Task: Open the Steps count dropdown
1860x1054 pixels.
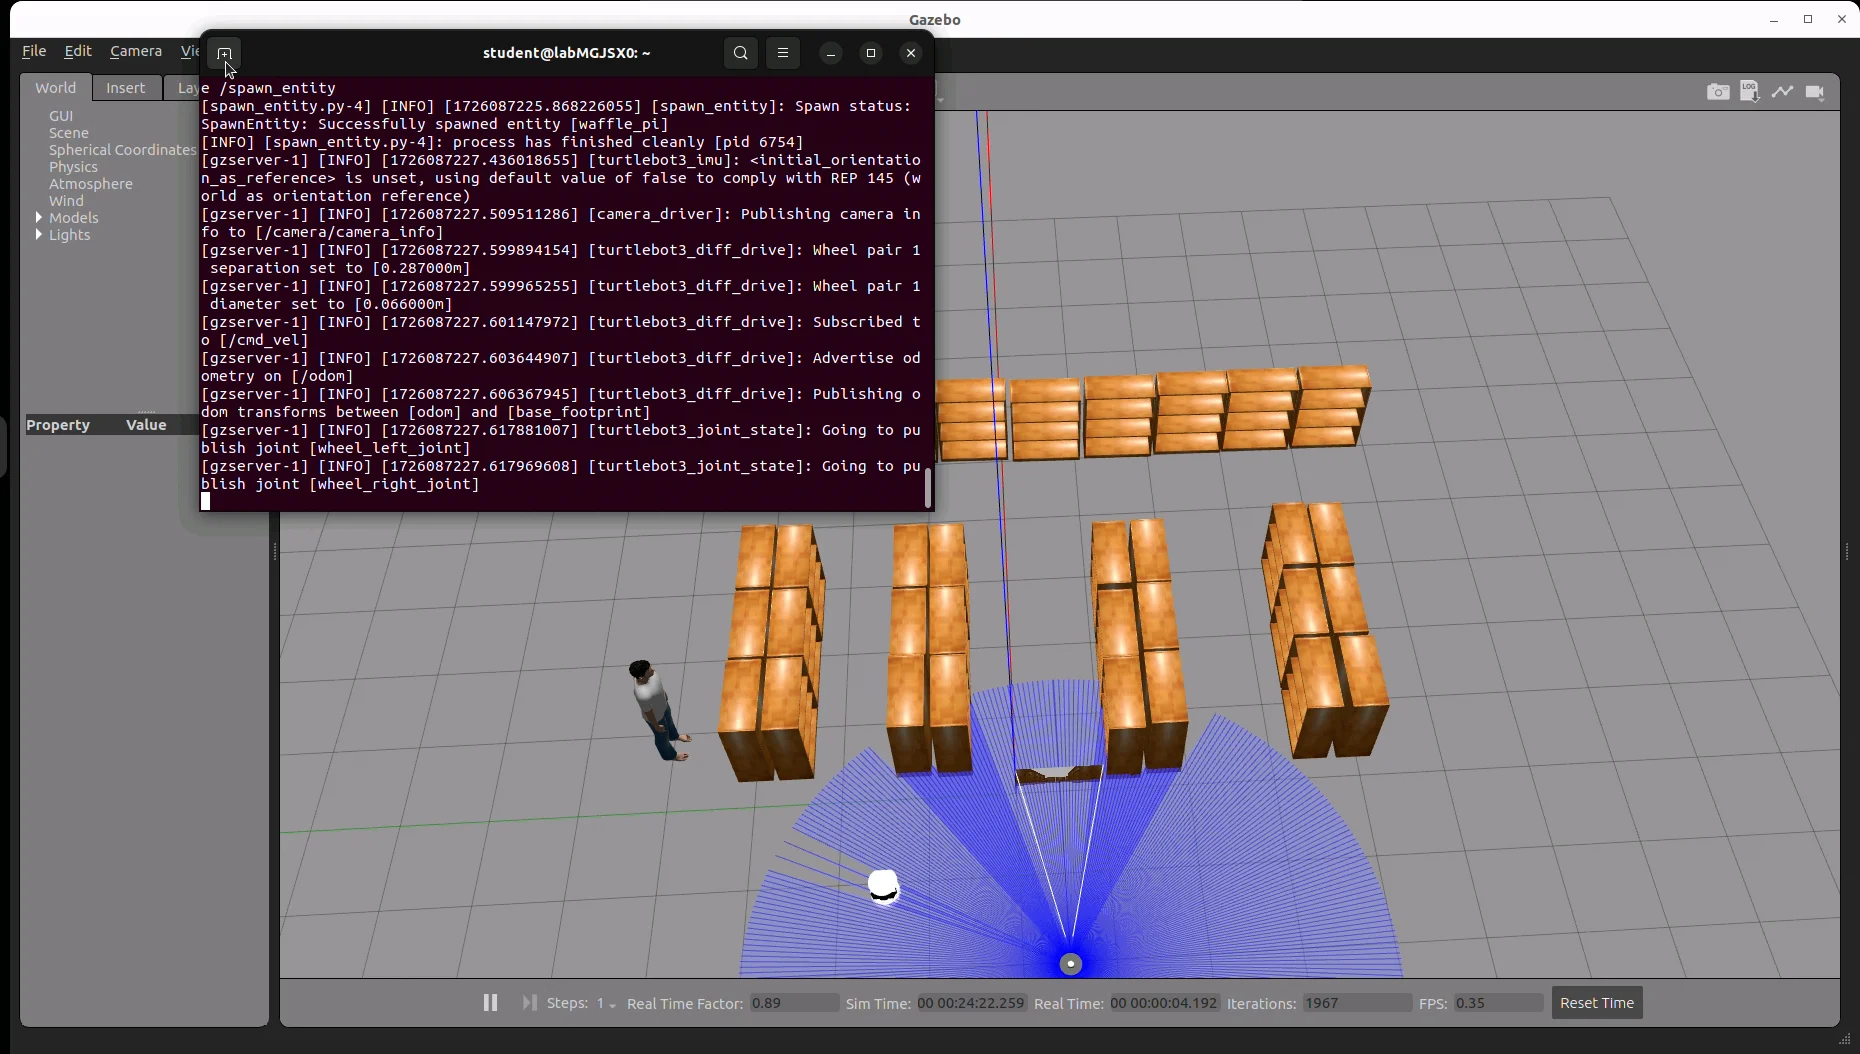Action: point(606,1003)
